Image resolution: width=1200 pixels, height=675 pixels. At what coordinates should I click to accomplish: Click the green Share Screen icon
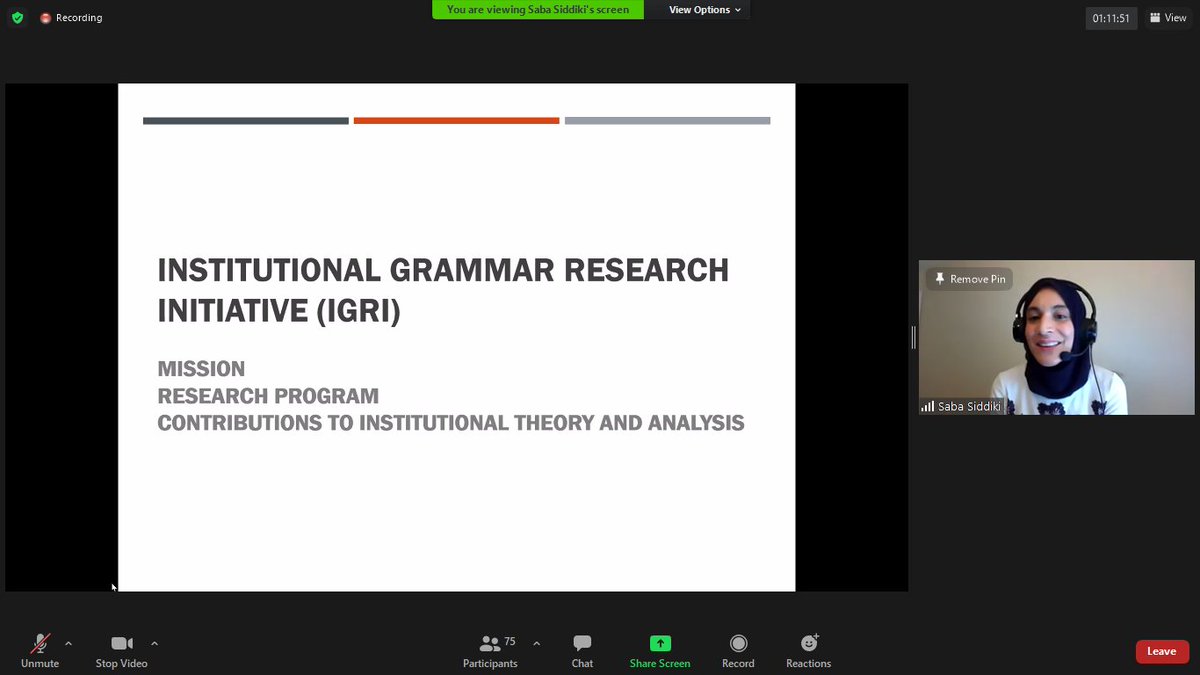pyautogui.click(x=660, y=643)
